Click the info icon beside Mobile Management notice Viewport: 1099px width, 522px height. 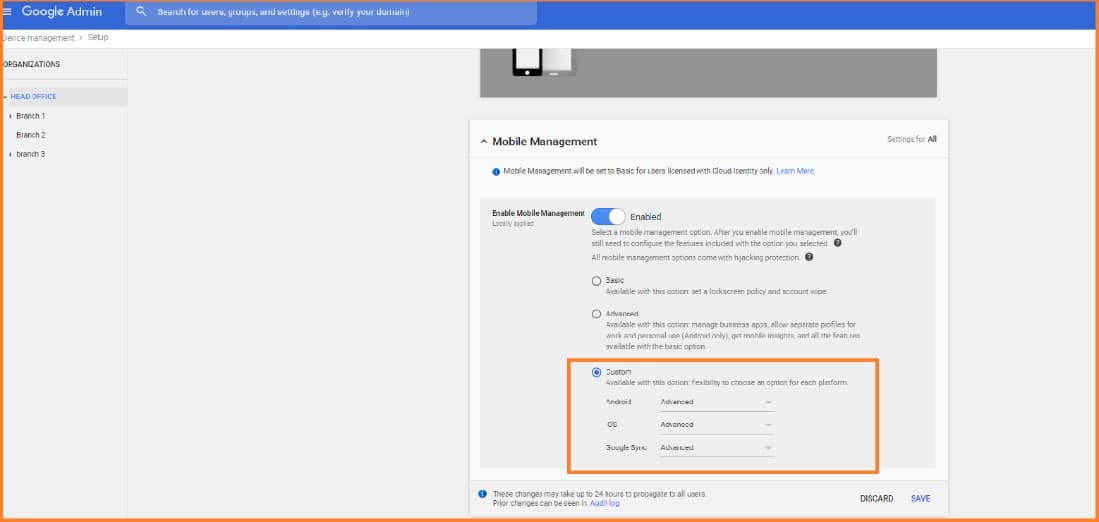coord(496,171)
